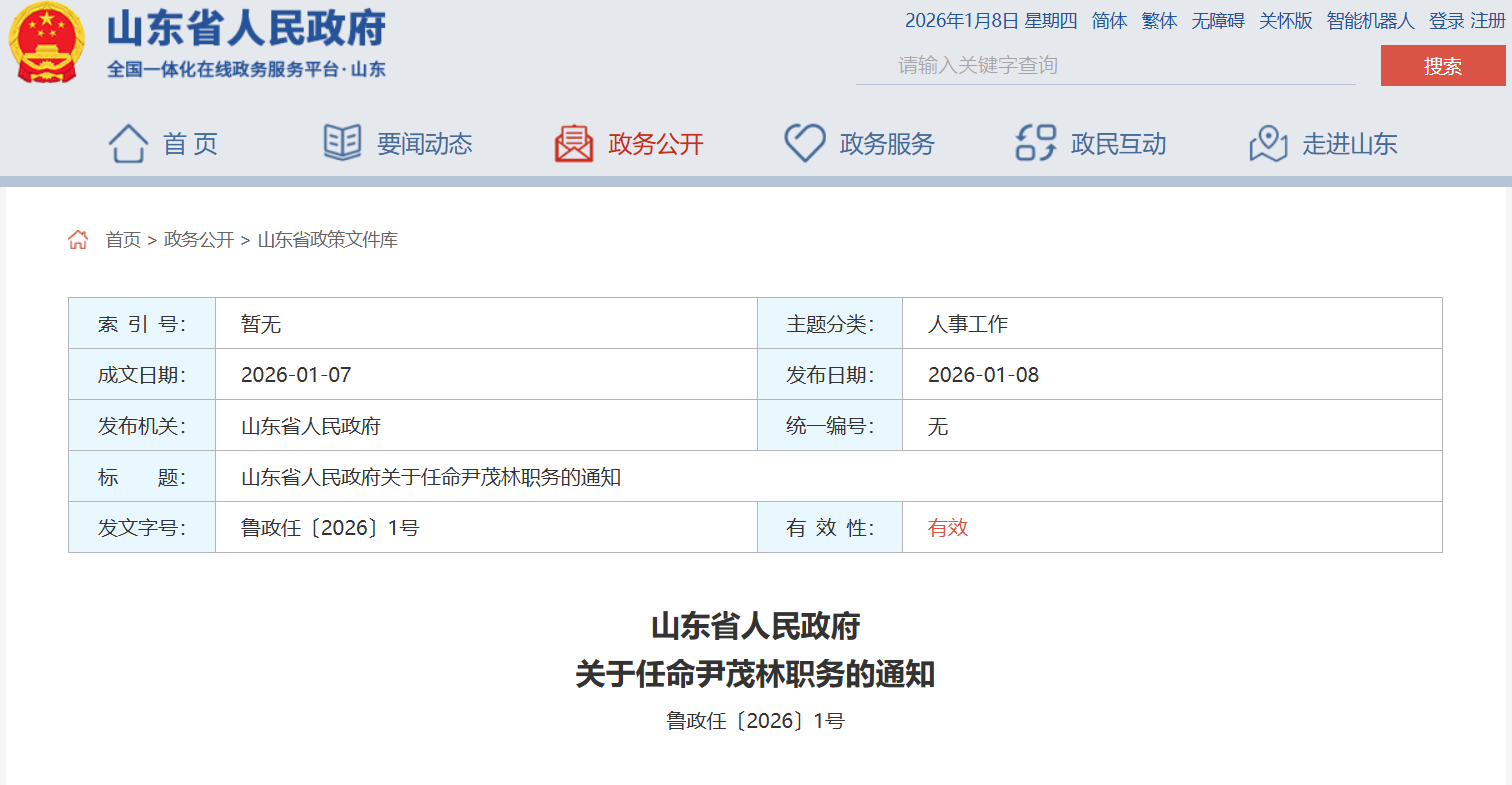Click the exchange arrows icon for 政民互动
1512x785 pixels.
coord(1035,143)
